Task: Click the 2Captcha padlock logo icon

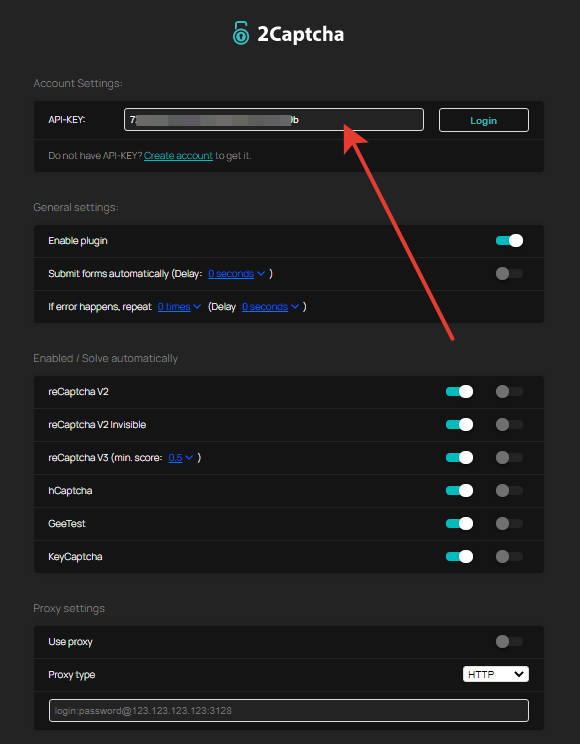Action: 241,33
